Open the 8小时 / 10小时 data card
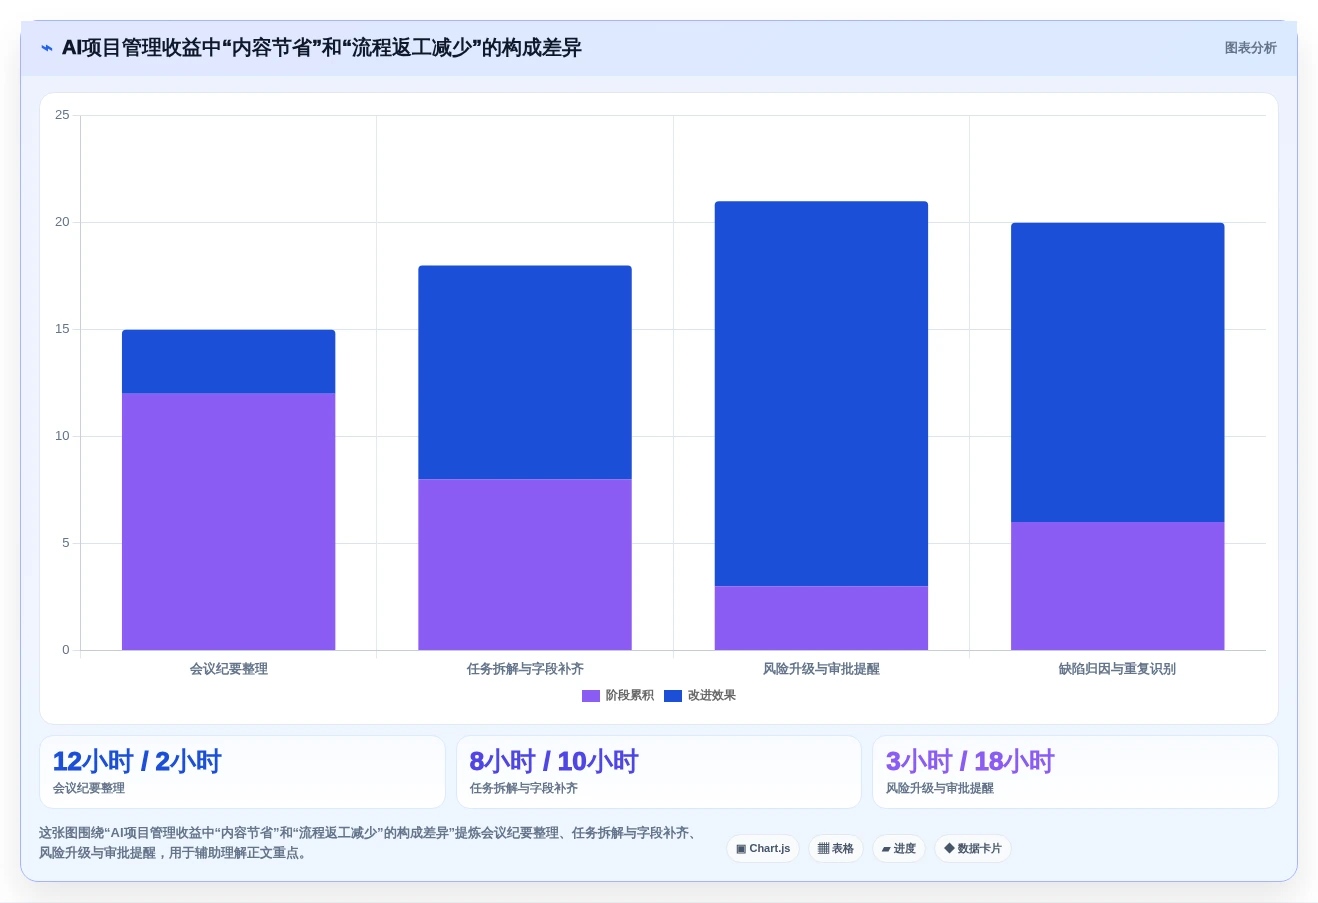Image resolution: width=1318 pixels, height=903 pixels. 659,772
